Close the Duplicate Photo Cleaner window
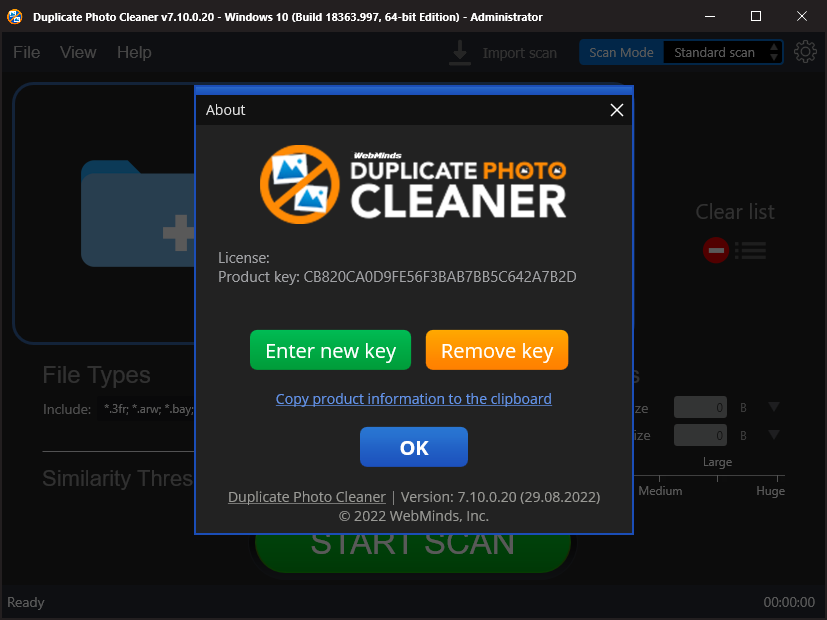 coord(802,16)
